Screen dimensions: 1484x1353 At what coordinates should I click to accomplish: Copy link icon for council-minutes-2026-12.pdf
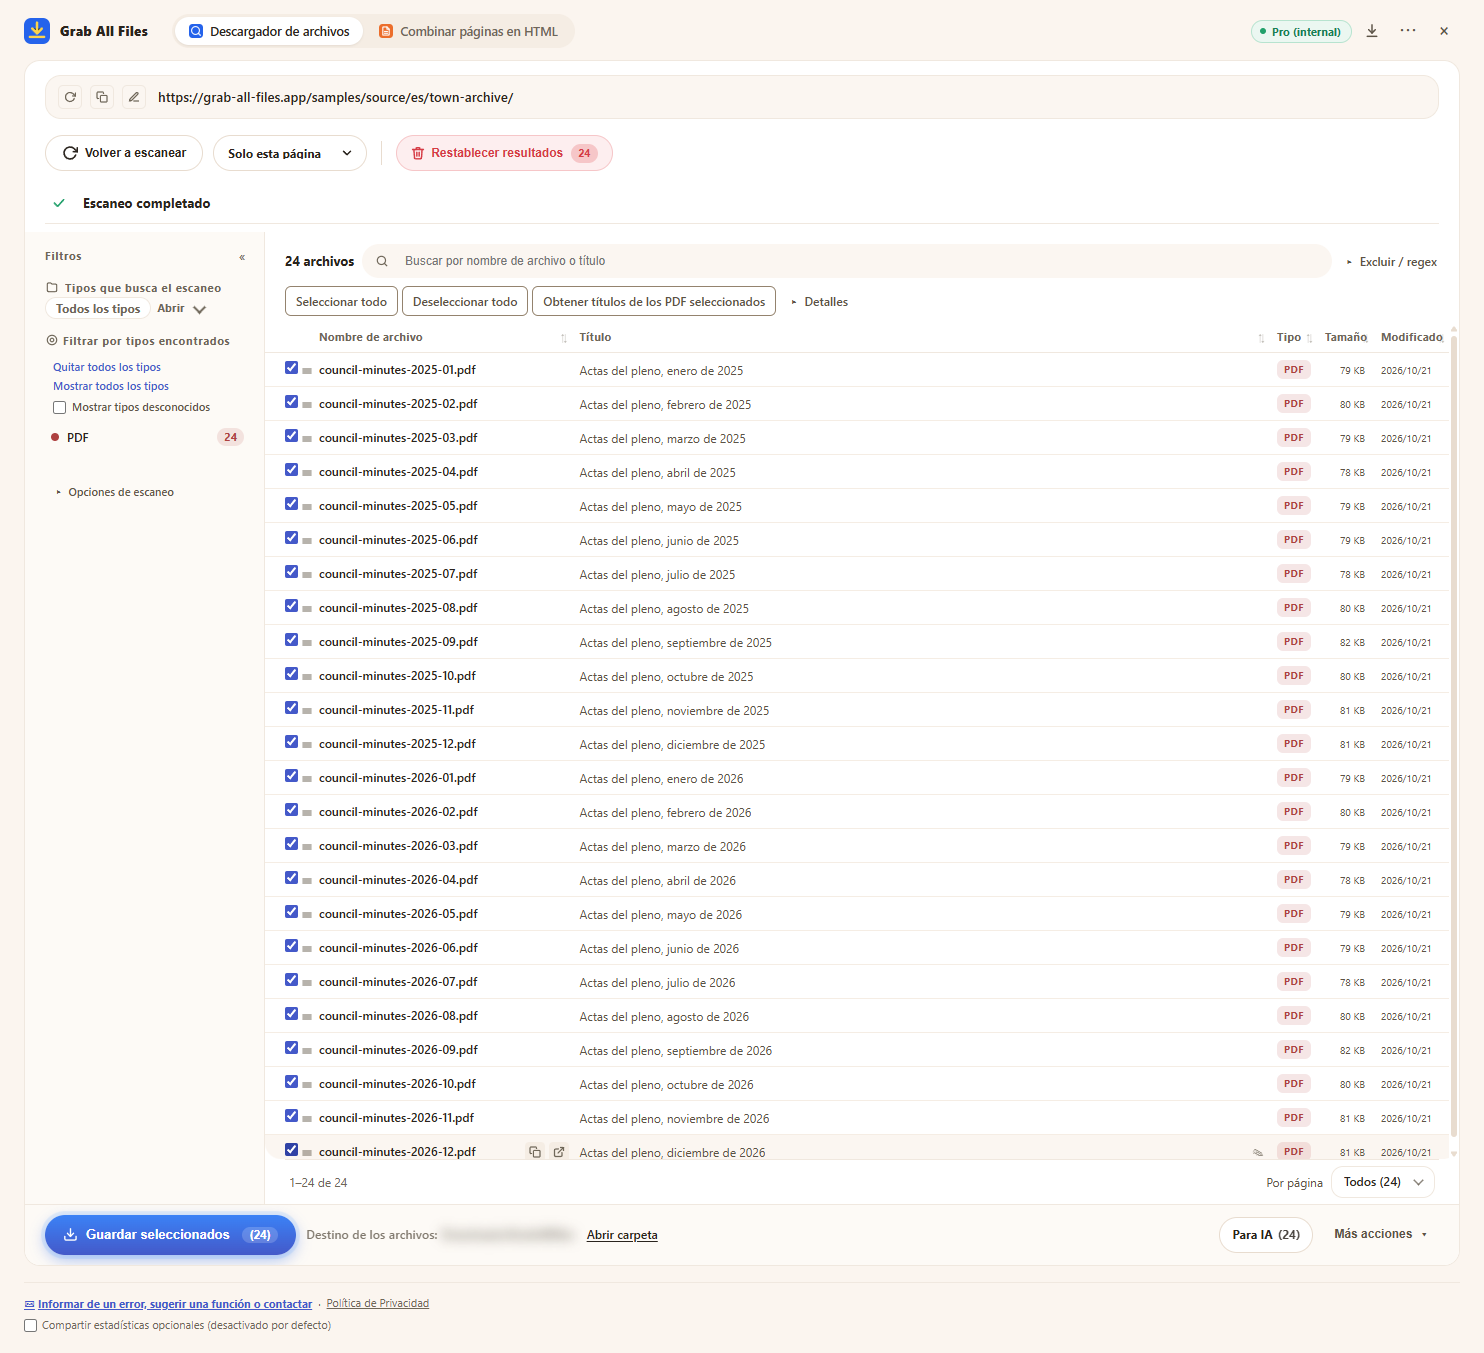(535, 1152)
